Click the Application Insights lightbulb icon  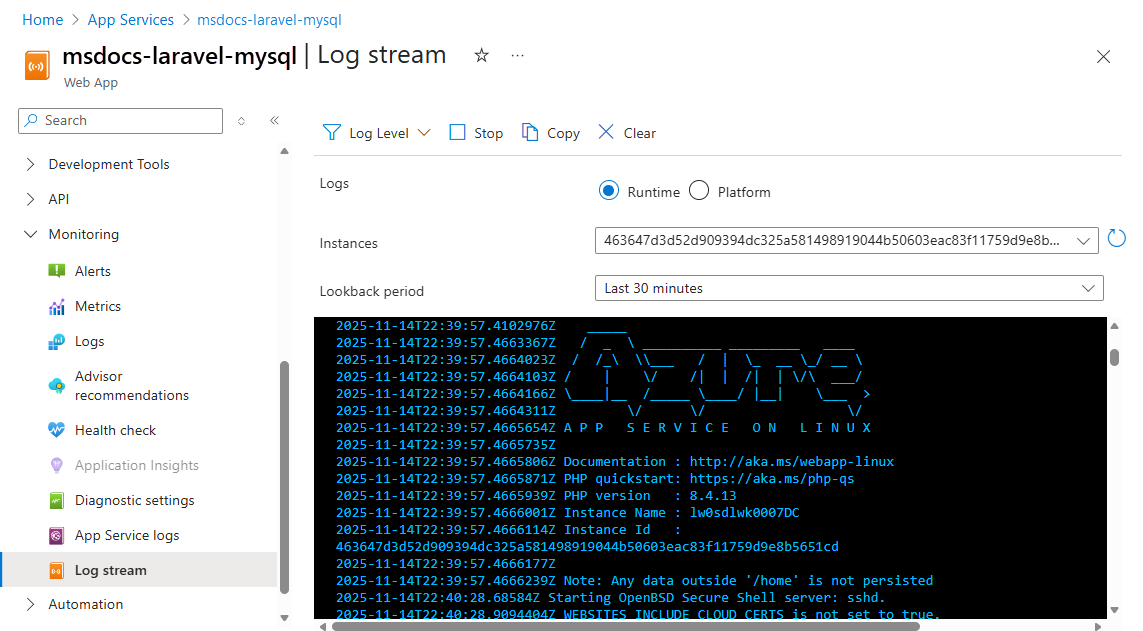(56, 465)
